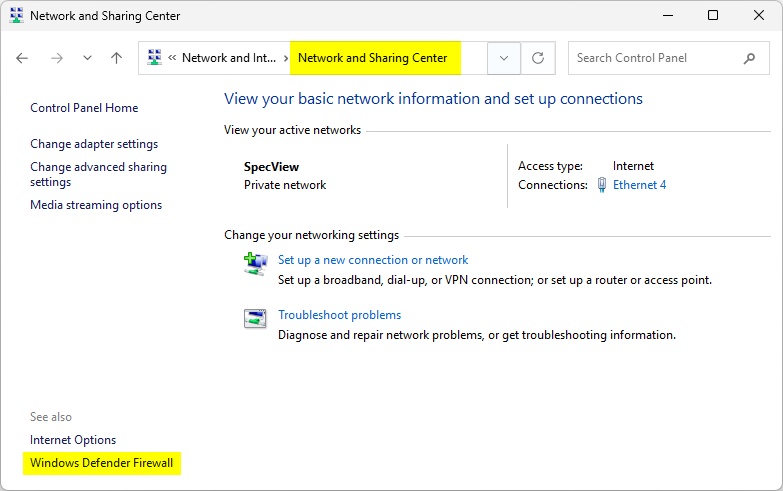Click the search magnifier icon

pos(749,58)
